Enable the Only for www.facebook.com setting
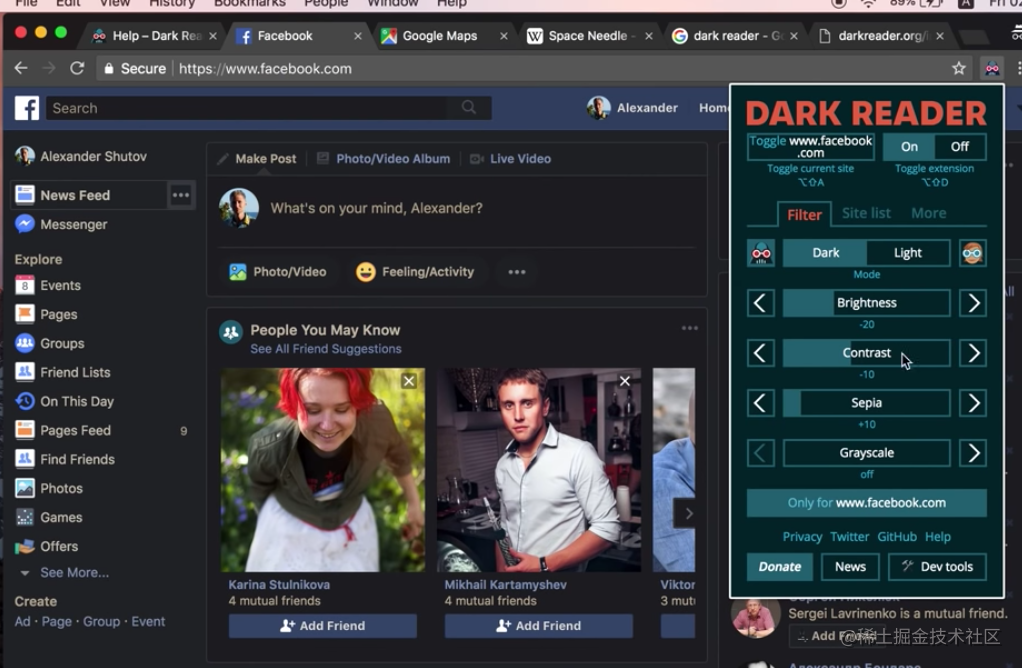This screenshot has width=1022, height=668. click(x=866, y=503)
